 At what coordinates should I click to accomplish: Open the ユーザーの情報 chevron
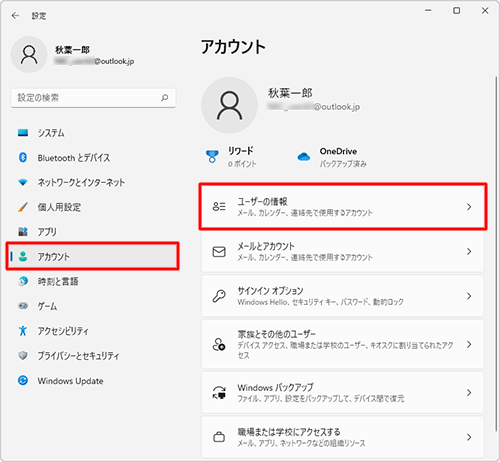click(469, 207)
